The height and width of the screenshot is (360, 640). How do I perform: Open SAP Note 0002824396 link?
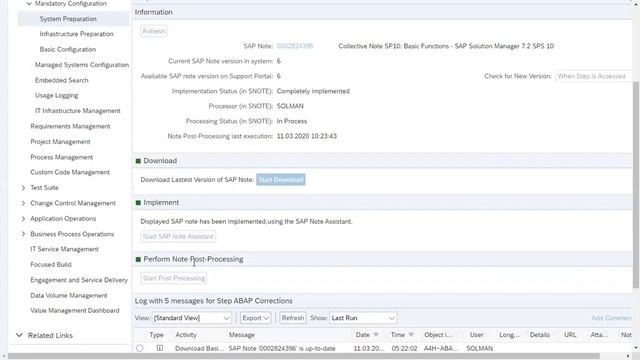click(295, 46)
